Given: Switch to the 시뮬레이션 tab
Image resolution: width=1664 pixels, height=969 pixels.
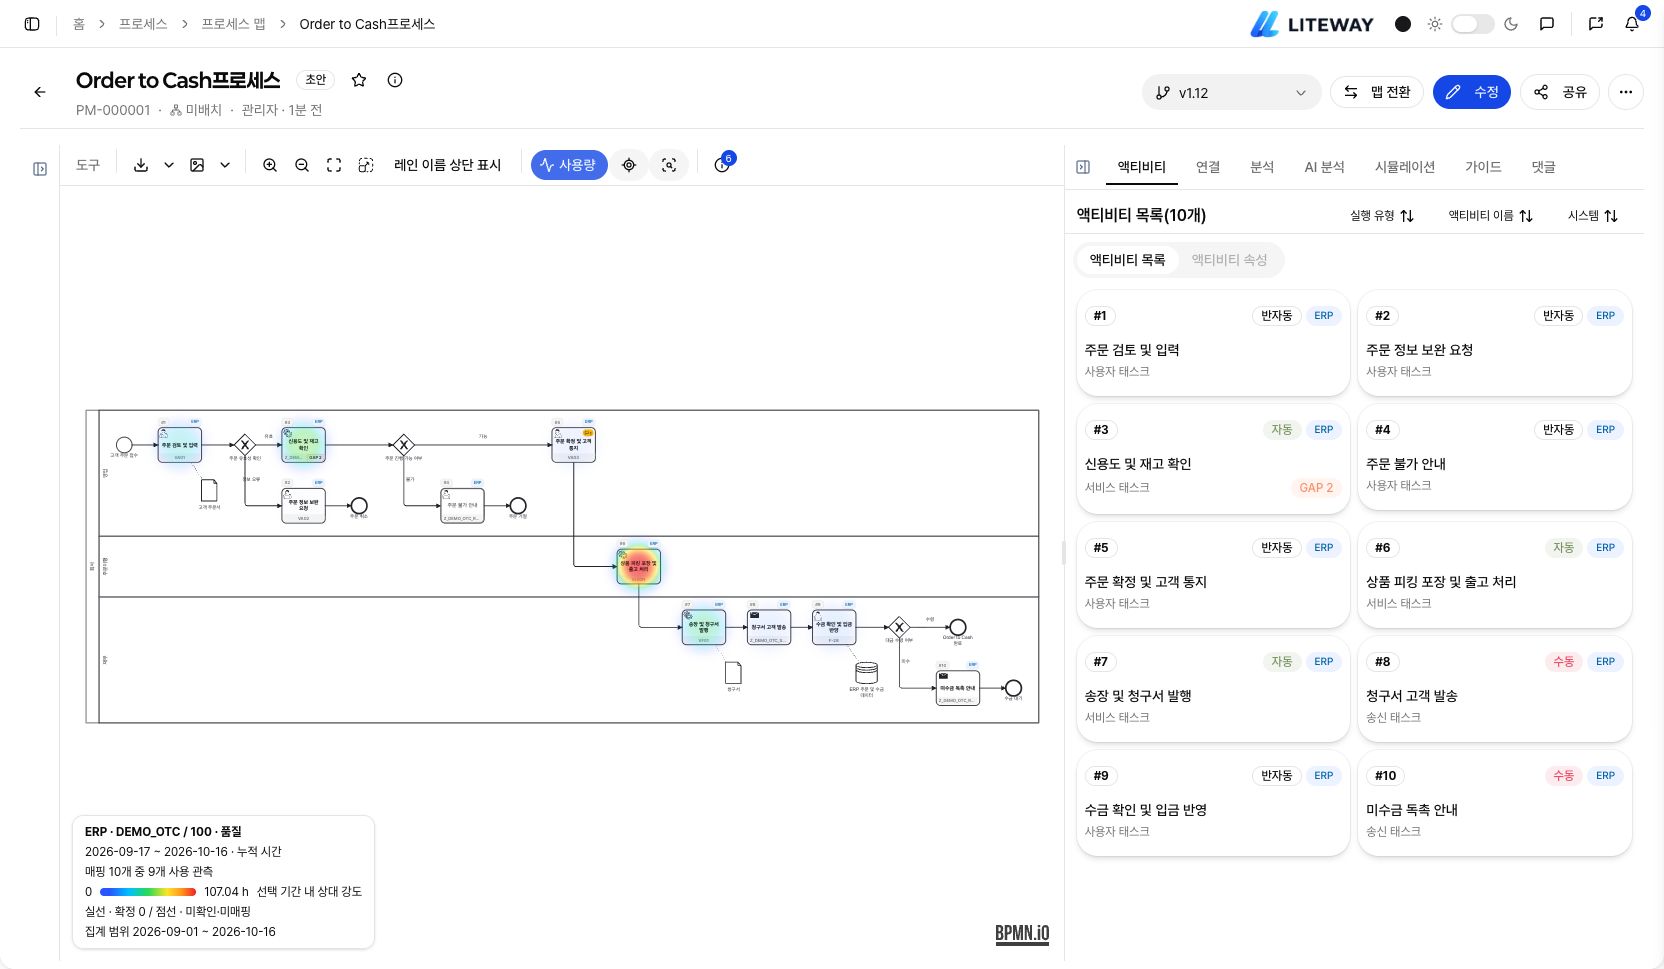Looking at the screenshot, I should 1404,167.
